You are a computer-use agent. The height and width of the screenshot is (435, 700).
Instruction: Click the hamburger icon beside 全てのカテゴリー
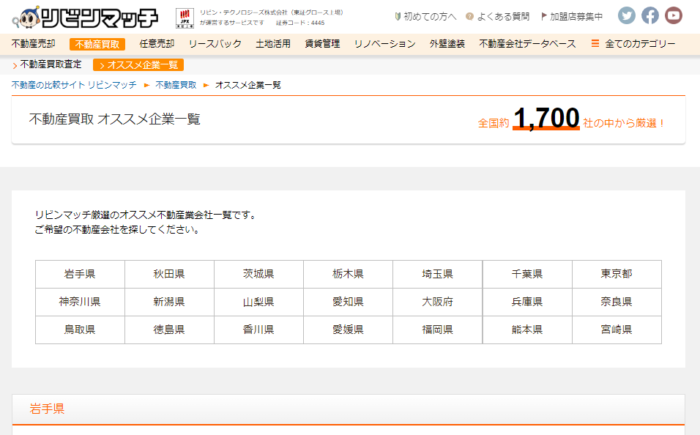pos(595,43)
